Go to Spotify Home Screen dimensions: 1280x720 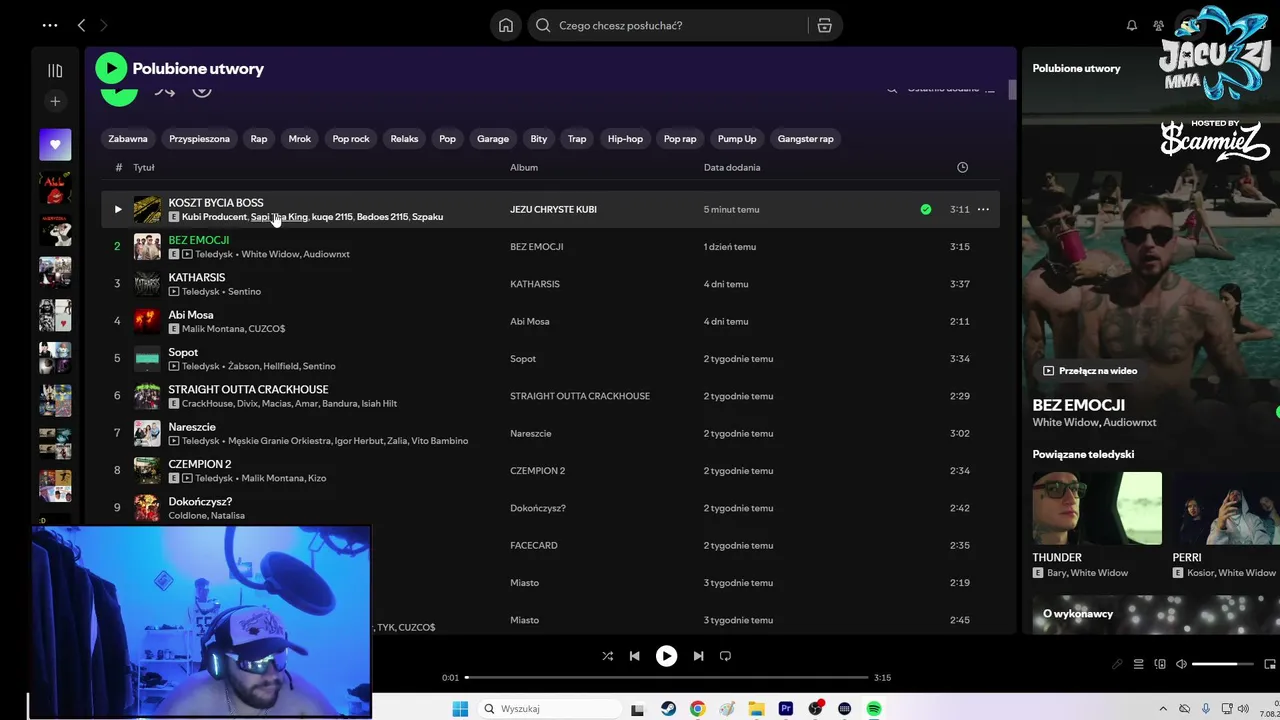506,26
